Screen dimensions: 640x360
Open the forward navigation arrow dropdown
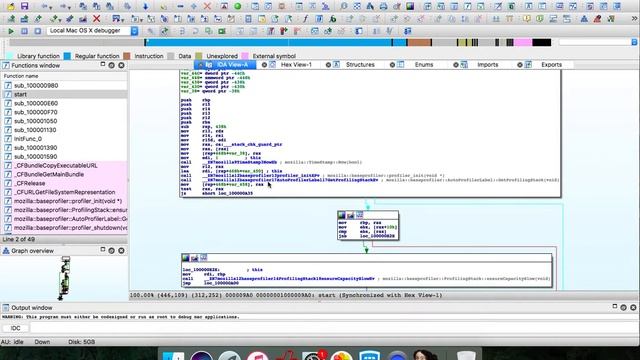pos(69,7)
